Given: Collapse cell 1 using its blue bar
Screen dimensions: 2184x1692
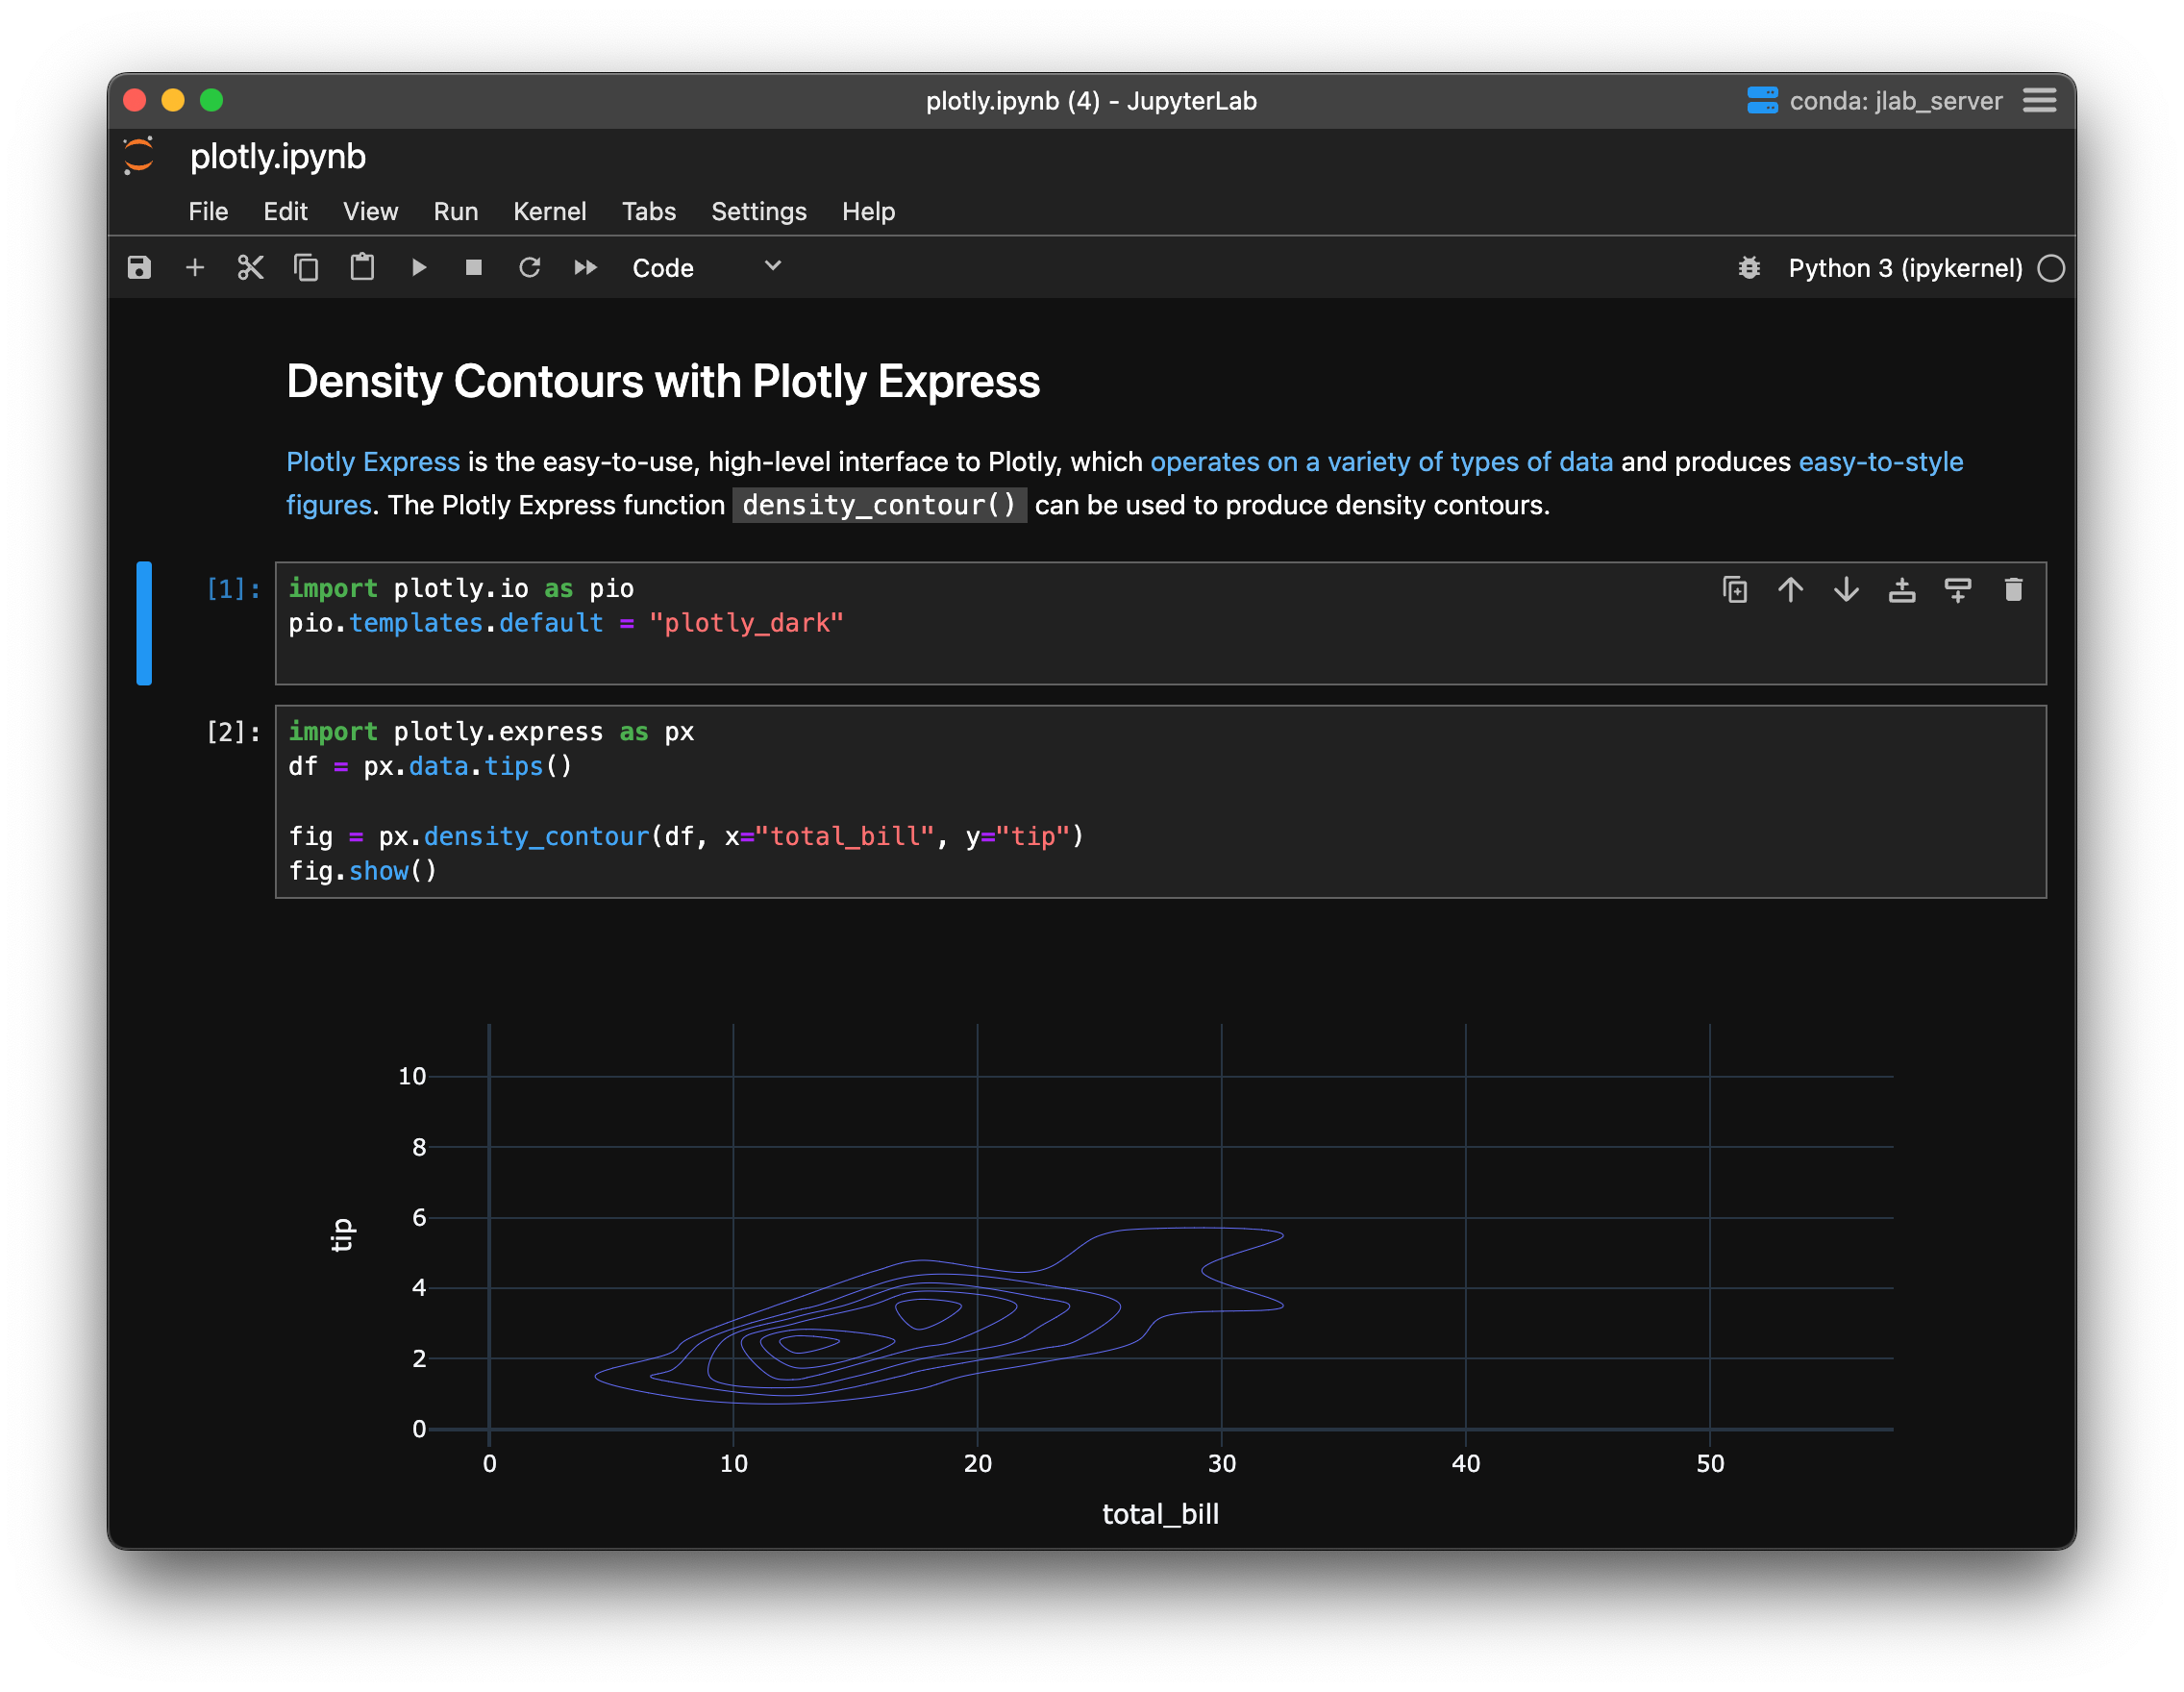Looking at the screenshot, I should tap(144, 624).
